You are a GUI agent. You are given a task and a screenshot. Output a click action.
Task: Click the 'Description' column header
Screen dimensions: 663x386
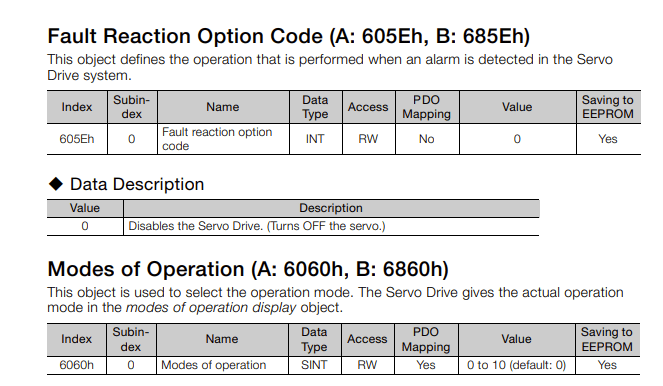[331, 208]
